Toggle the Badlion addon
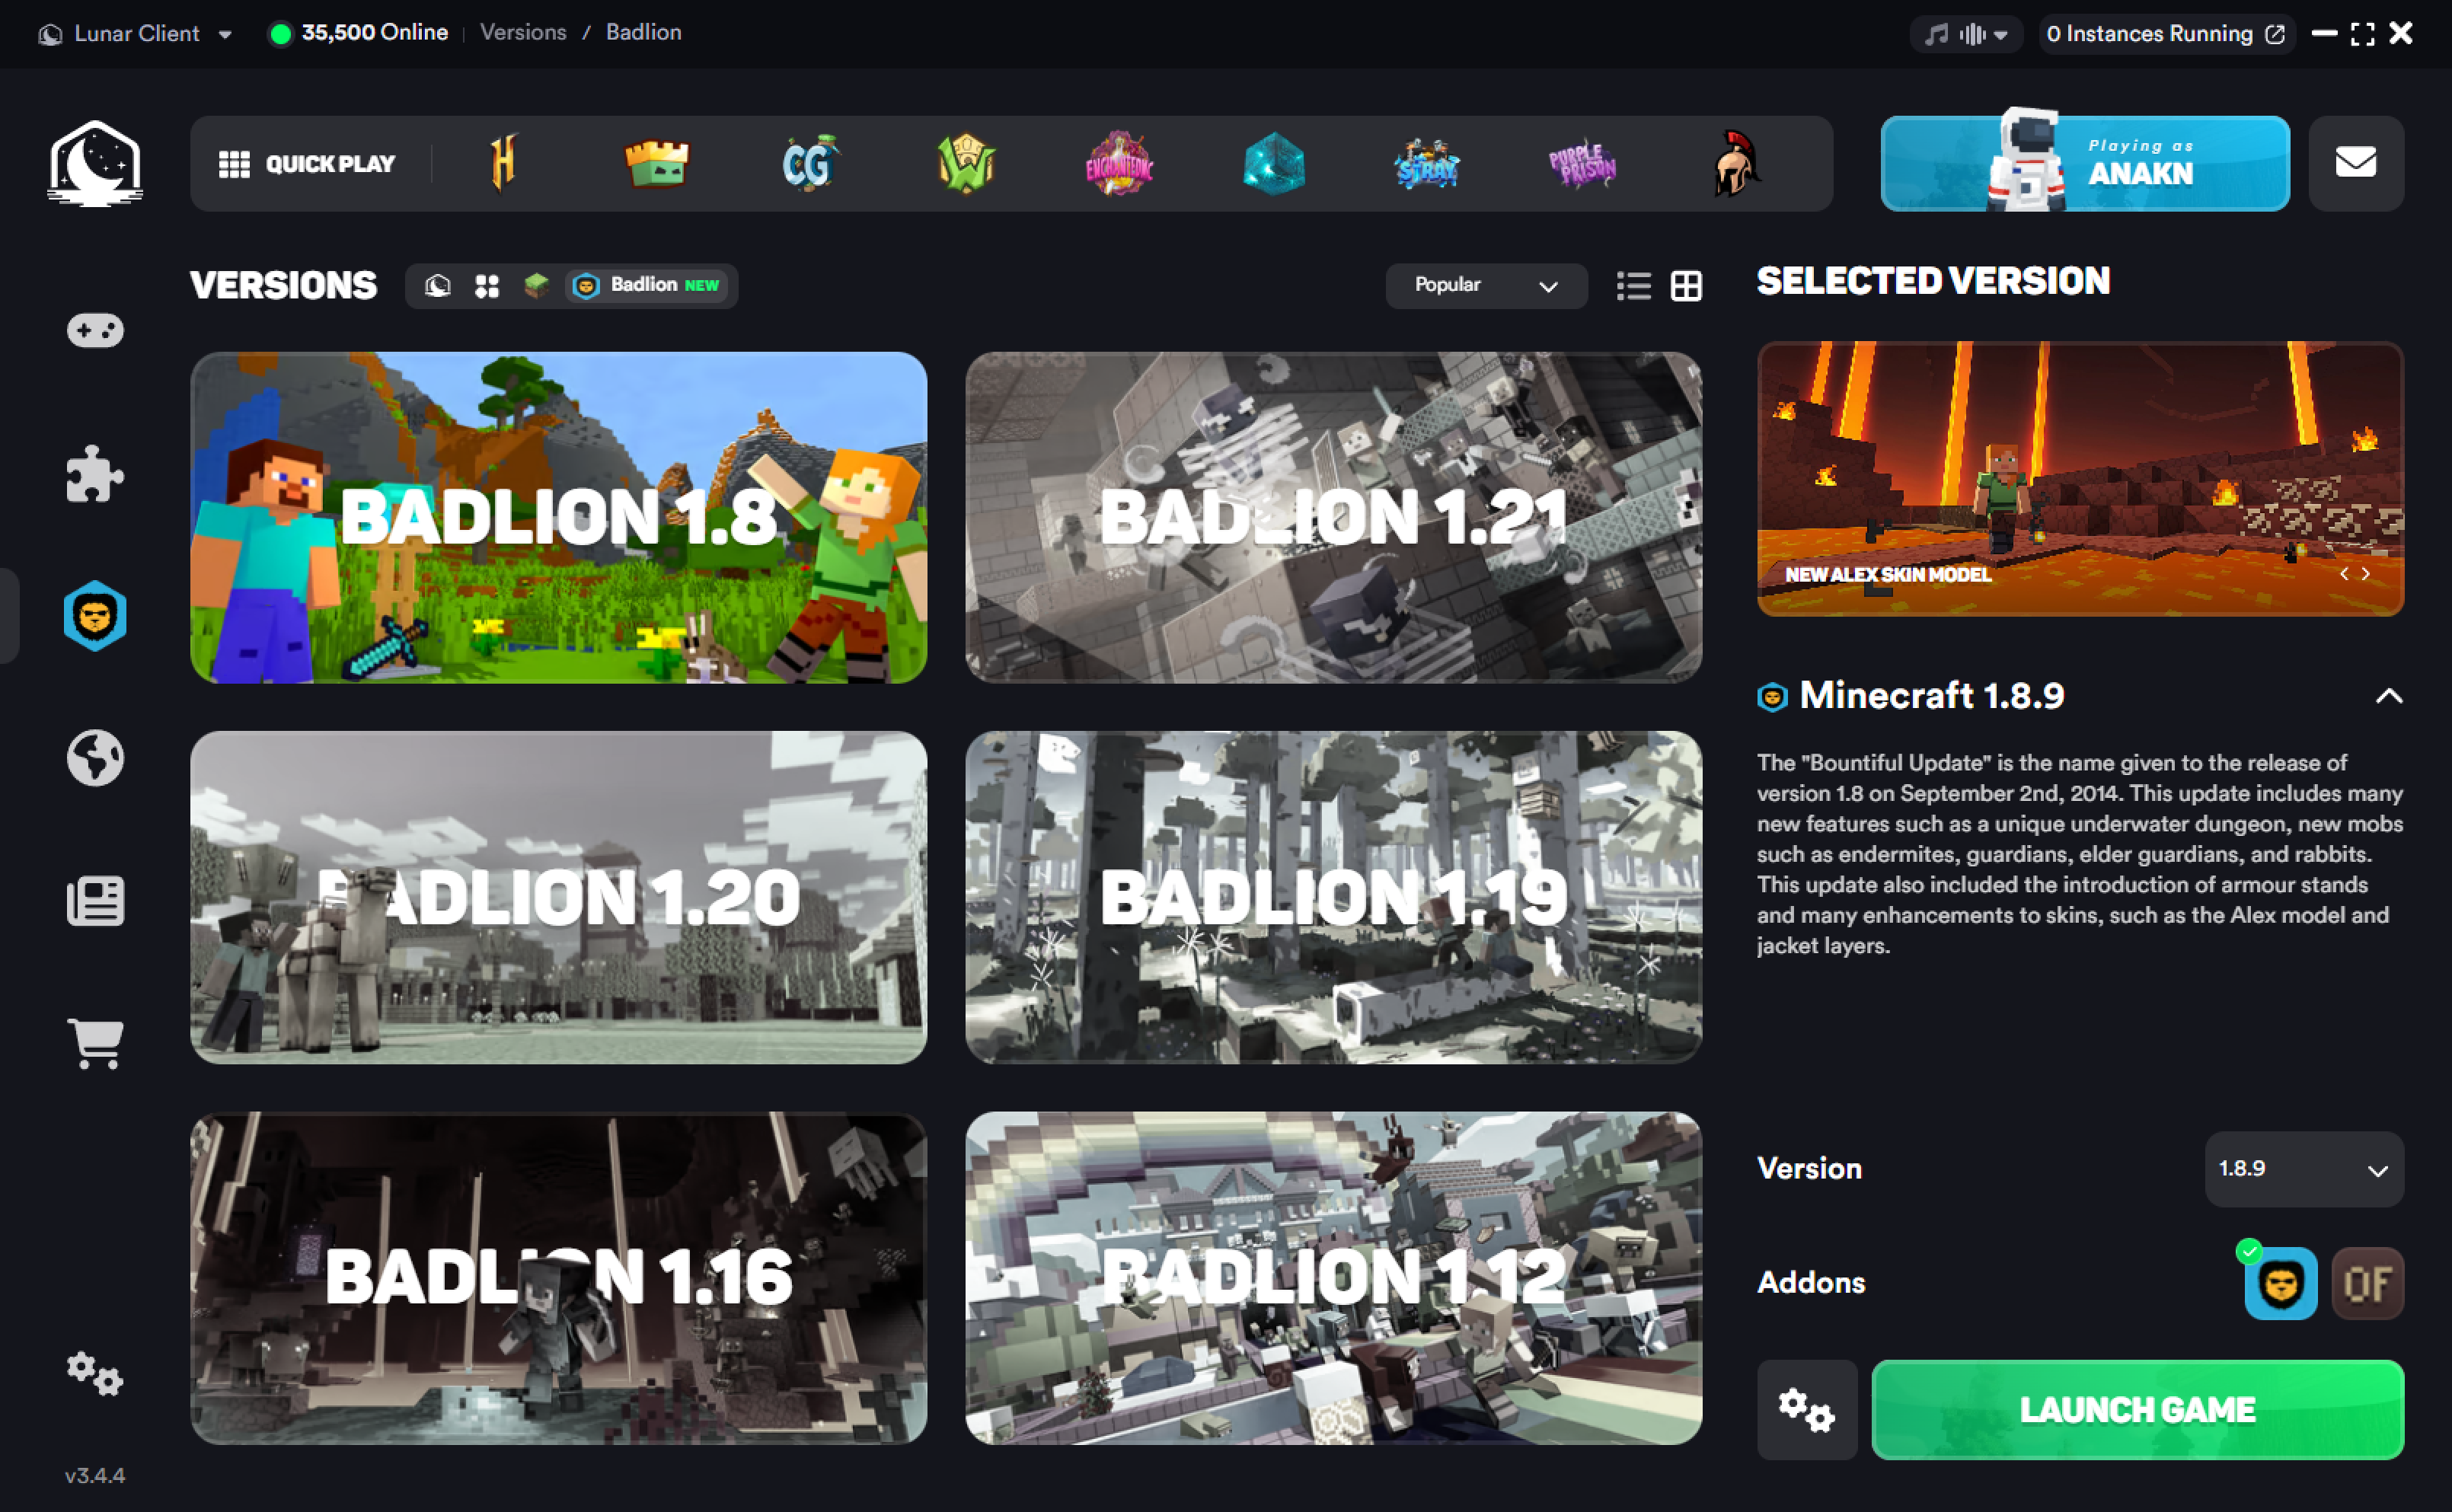 point(2280,1283)
